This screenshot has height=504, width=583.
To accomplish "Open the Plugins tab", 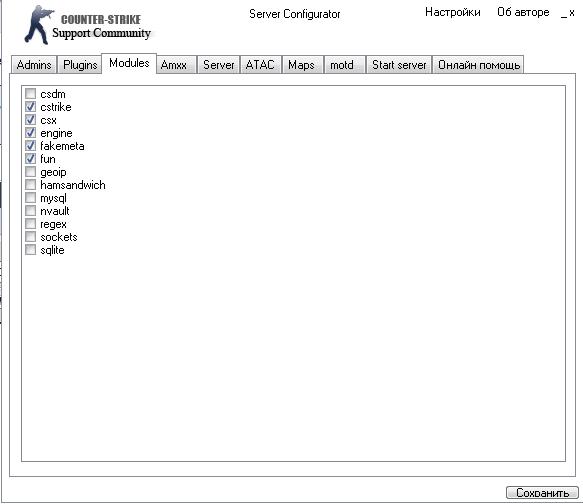I will point(80,65).
